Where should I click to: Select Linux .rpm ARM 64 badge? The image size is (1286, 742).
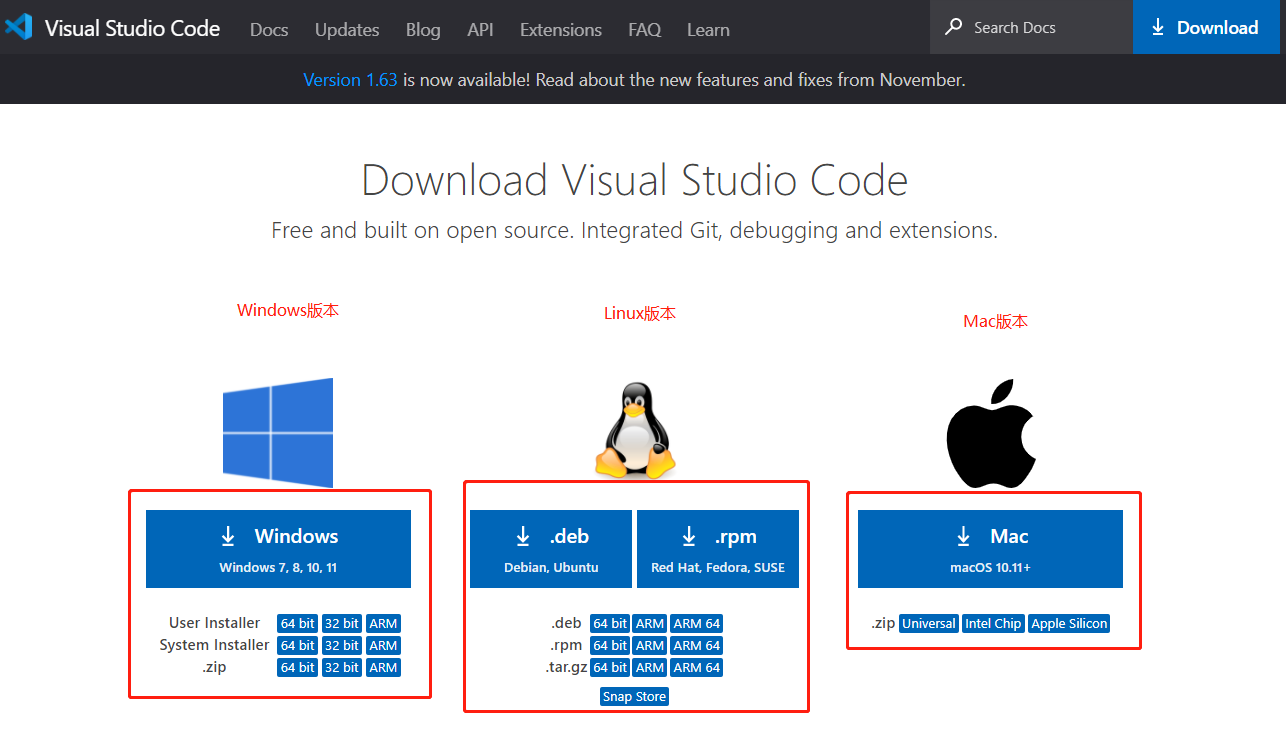coord(696,646)
